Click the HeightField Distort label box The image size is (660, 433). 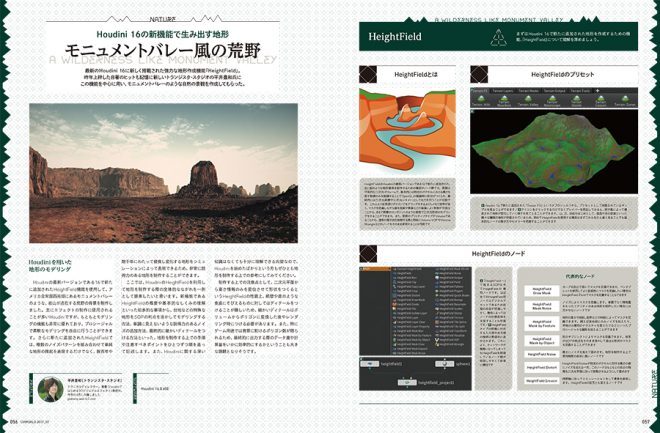(542, 368)
